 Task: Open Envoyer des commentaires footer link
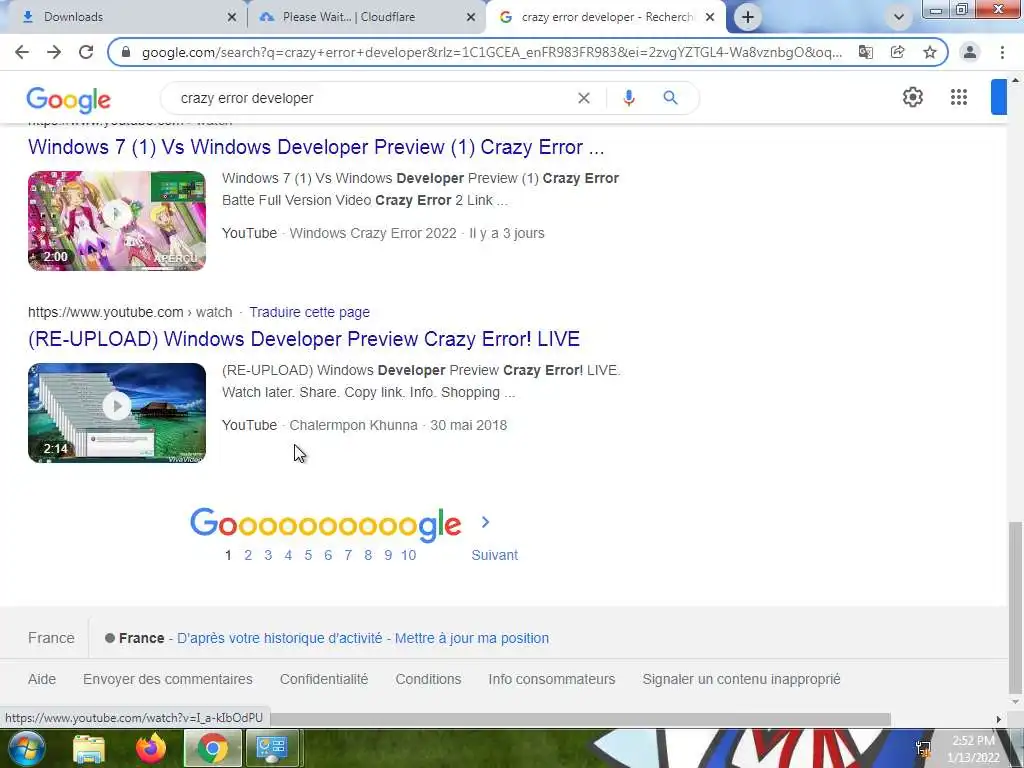[x=168, y=679]
